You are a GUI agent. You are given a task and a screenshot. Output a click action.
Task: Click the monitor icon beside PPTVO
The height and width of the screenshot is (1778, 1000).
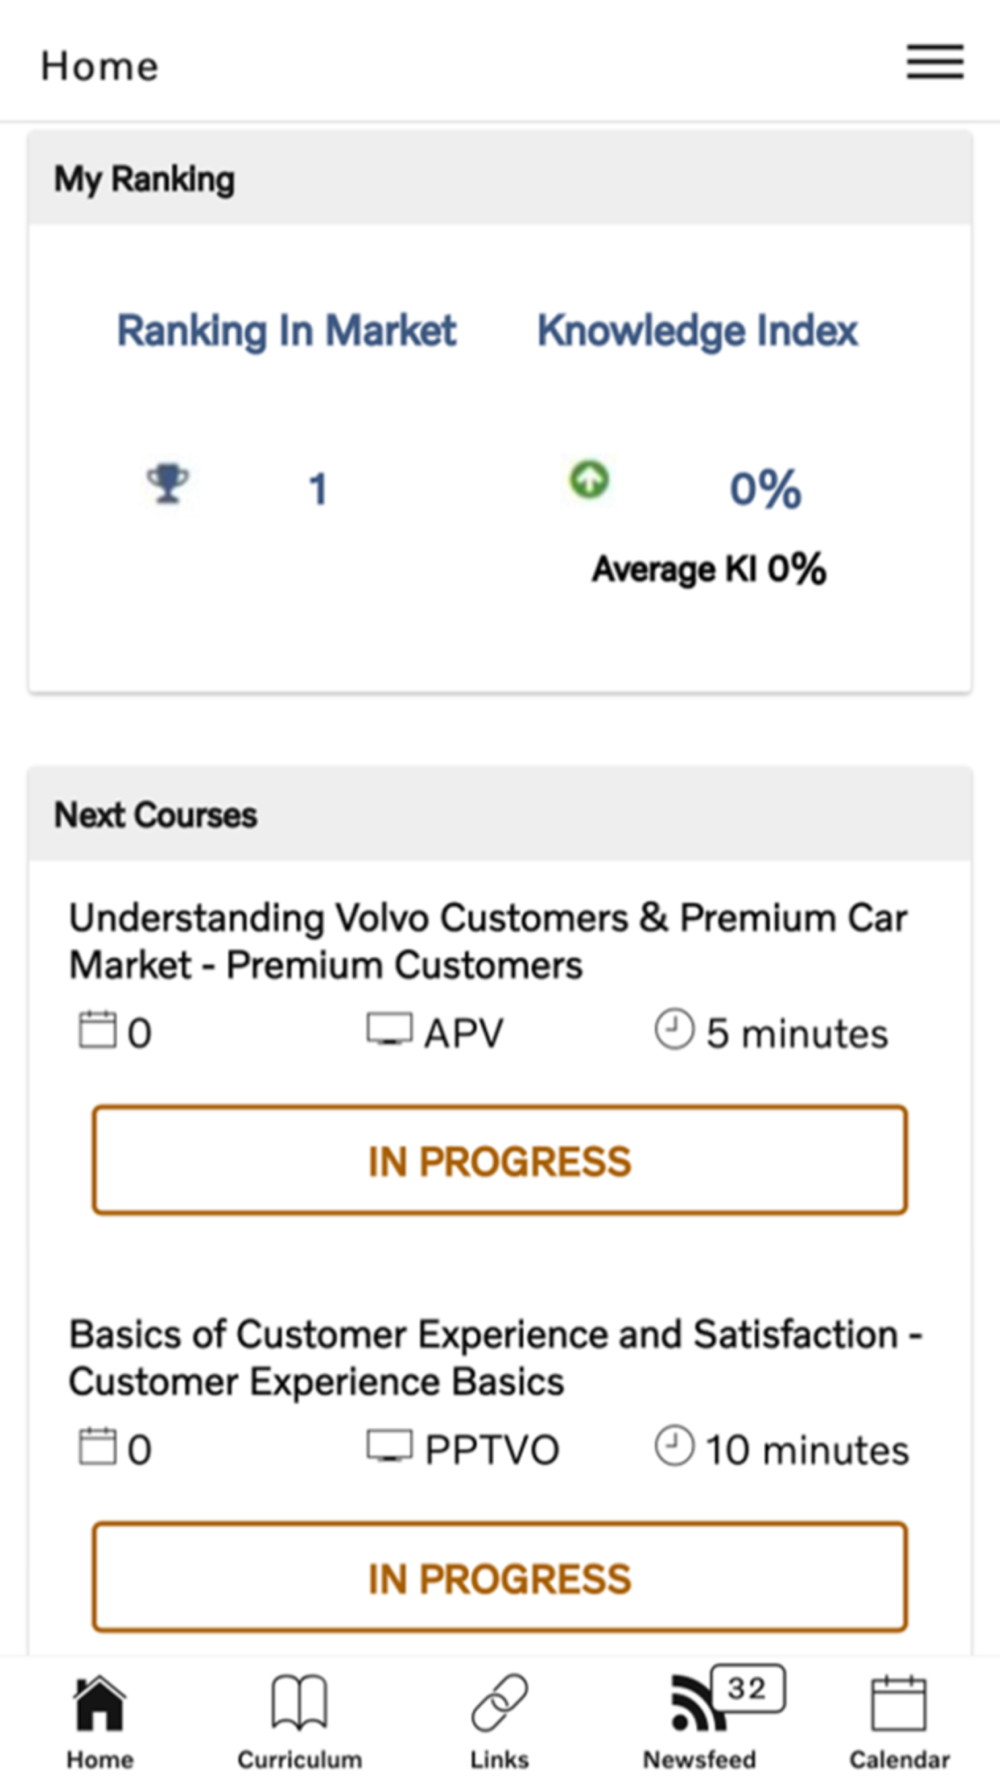(389, 1446)
